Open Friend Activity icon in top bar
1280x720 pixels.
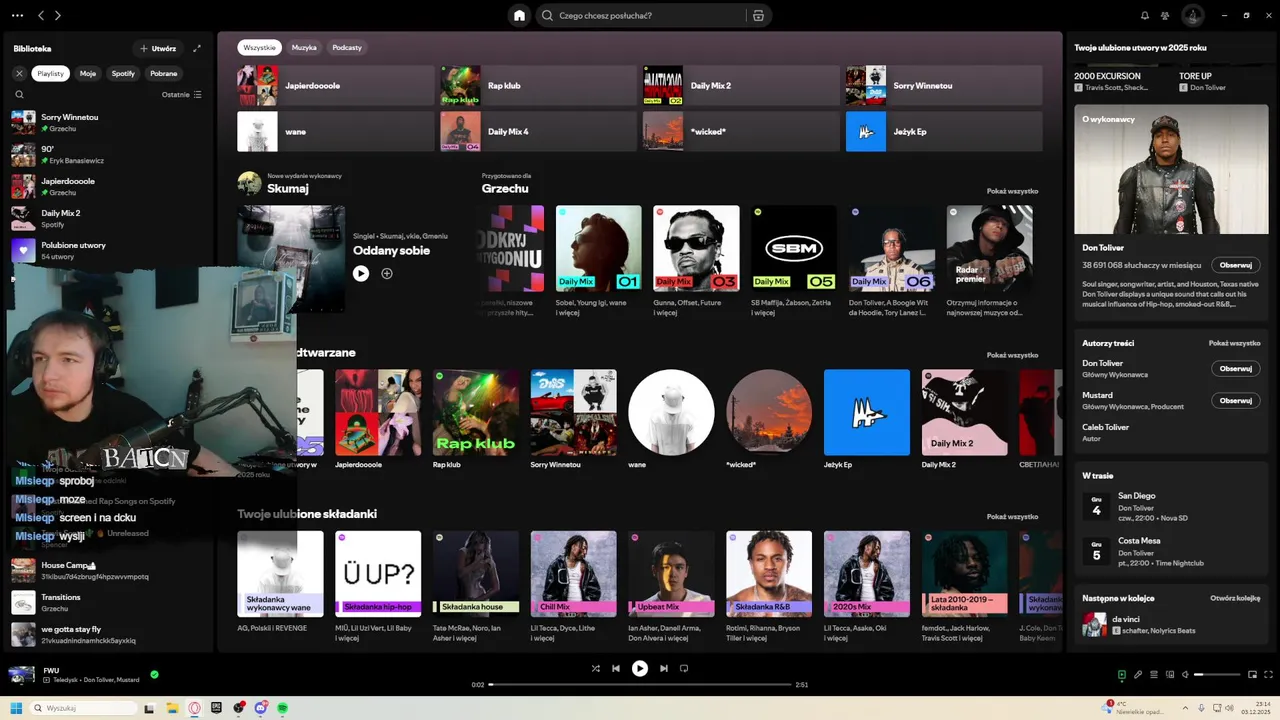click(1165, 16)
